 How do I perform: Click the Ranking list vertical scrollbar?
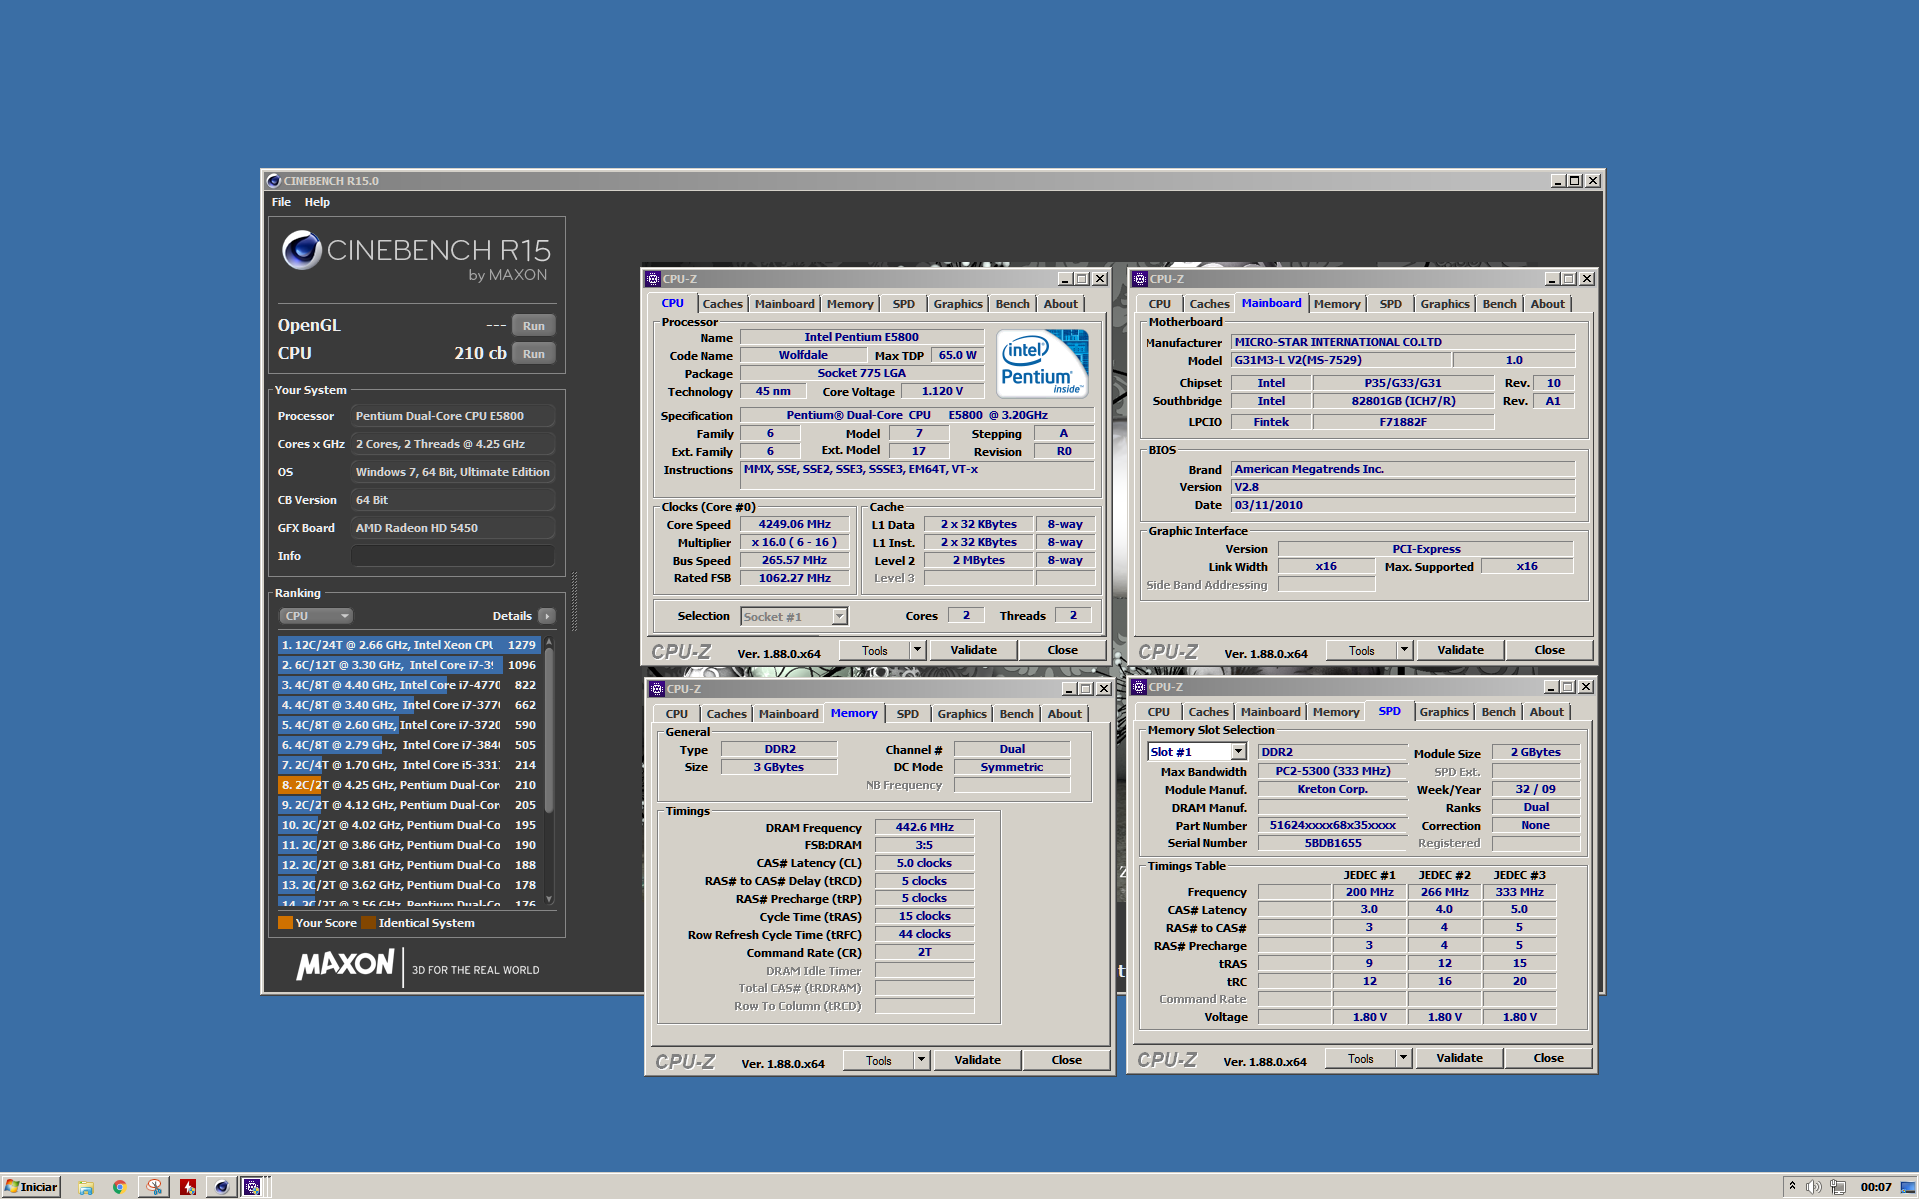tap(549, 771)
